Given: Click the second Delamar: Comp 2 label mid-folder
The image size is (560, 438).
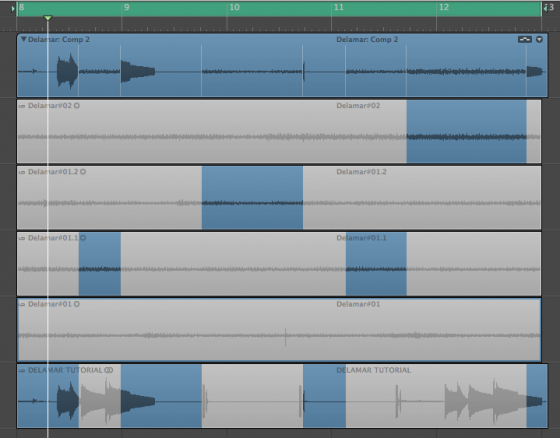Looking at the screenshot, I should coord(367,39).
